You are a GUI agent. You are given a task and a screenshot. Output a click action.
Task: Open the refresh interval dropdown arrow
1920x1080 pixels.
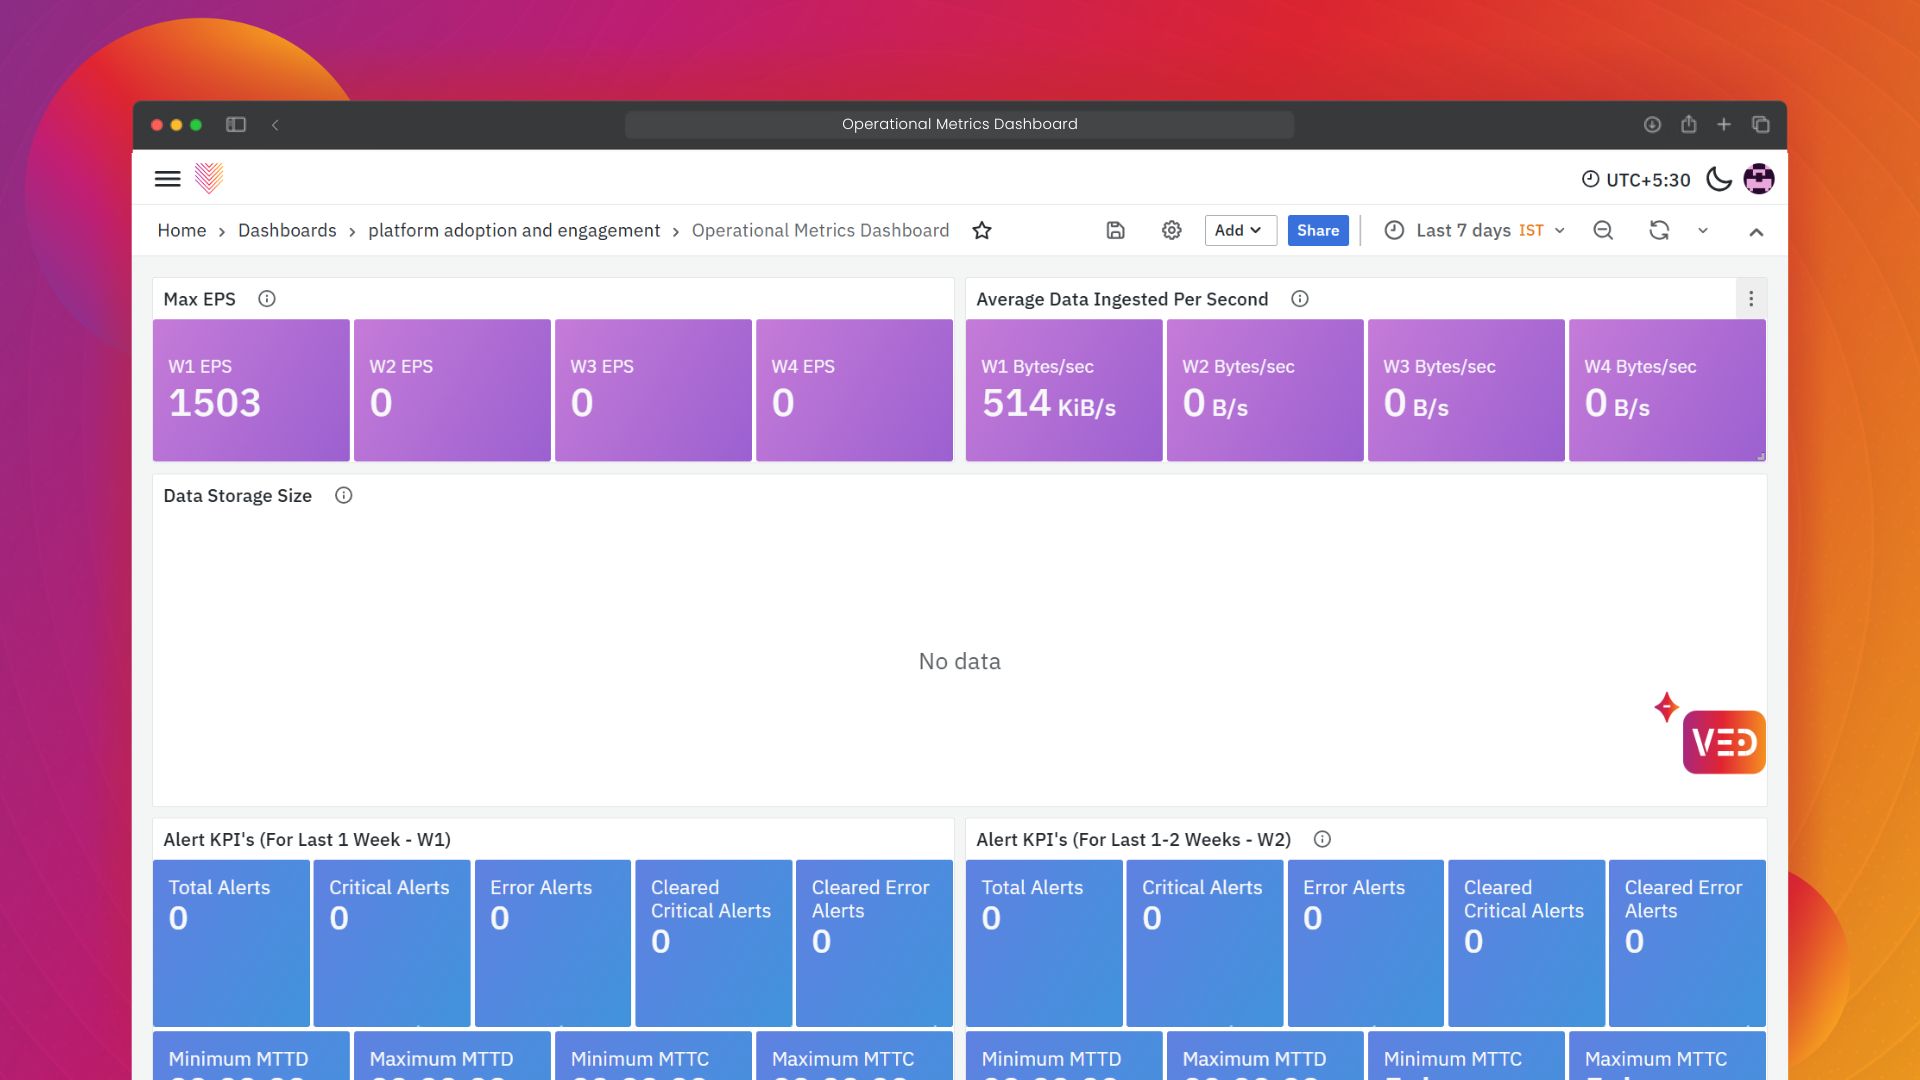(1703, 231)
